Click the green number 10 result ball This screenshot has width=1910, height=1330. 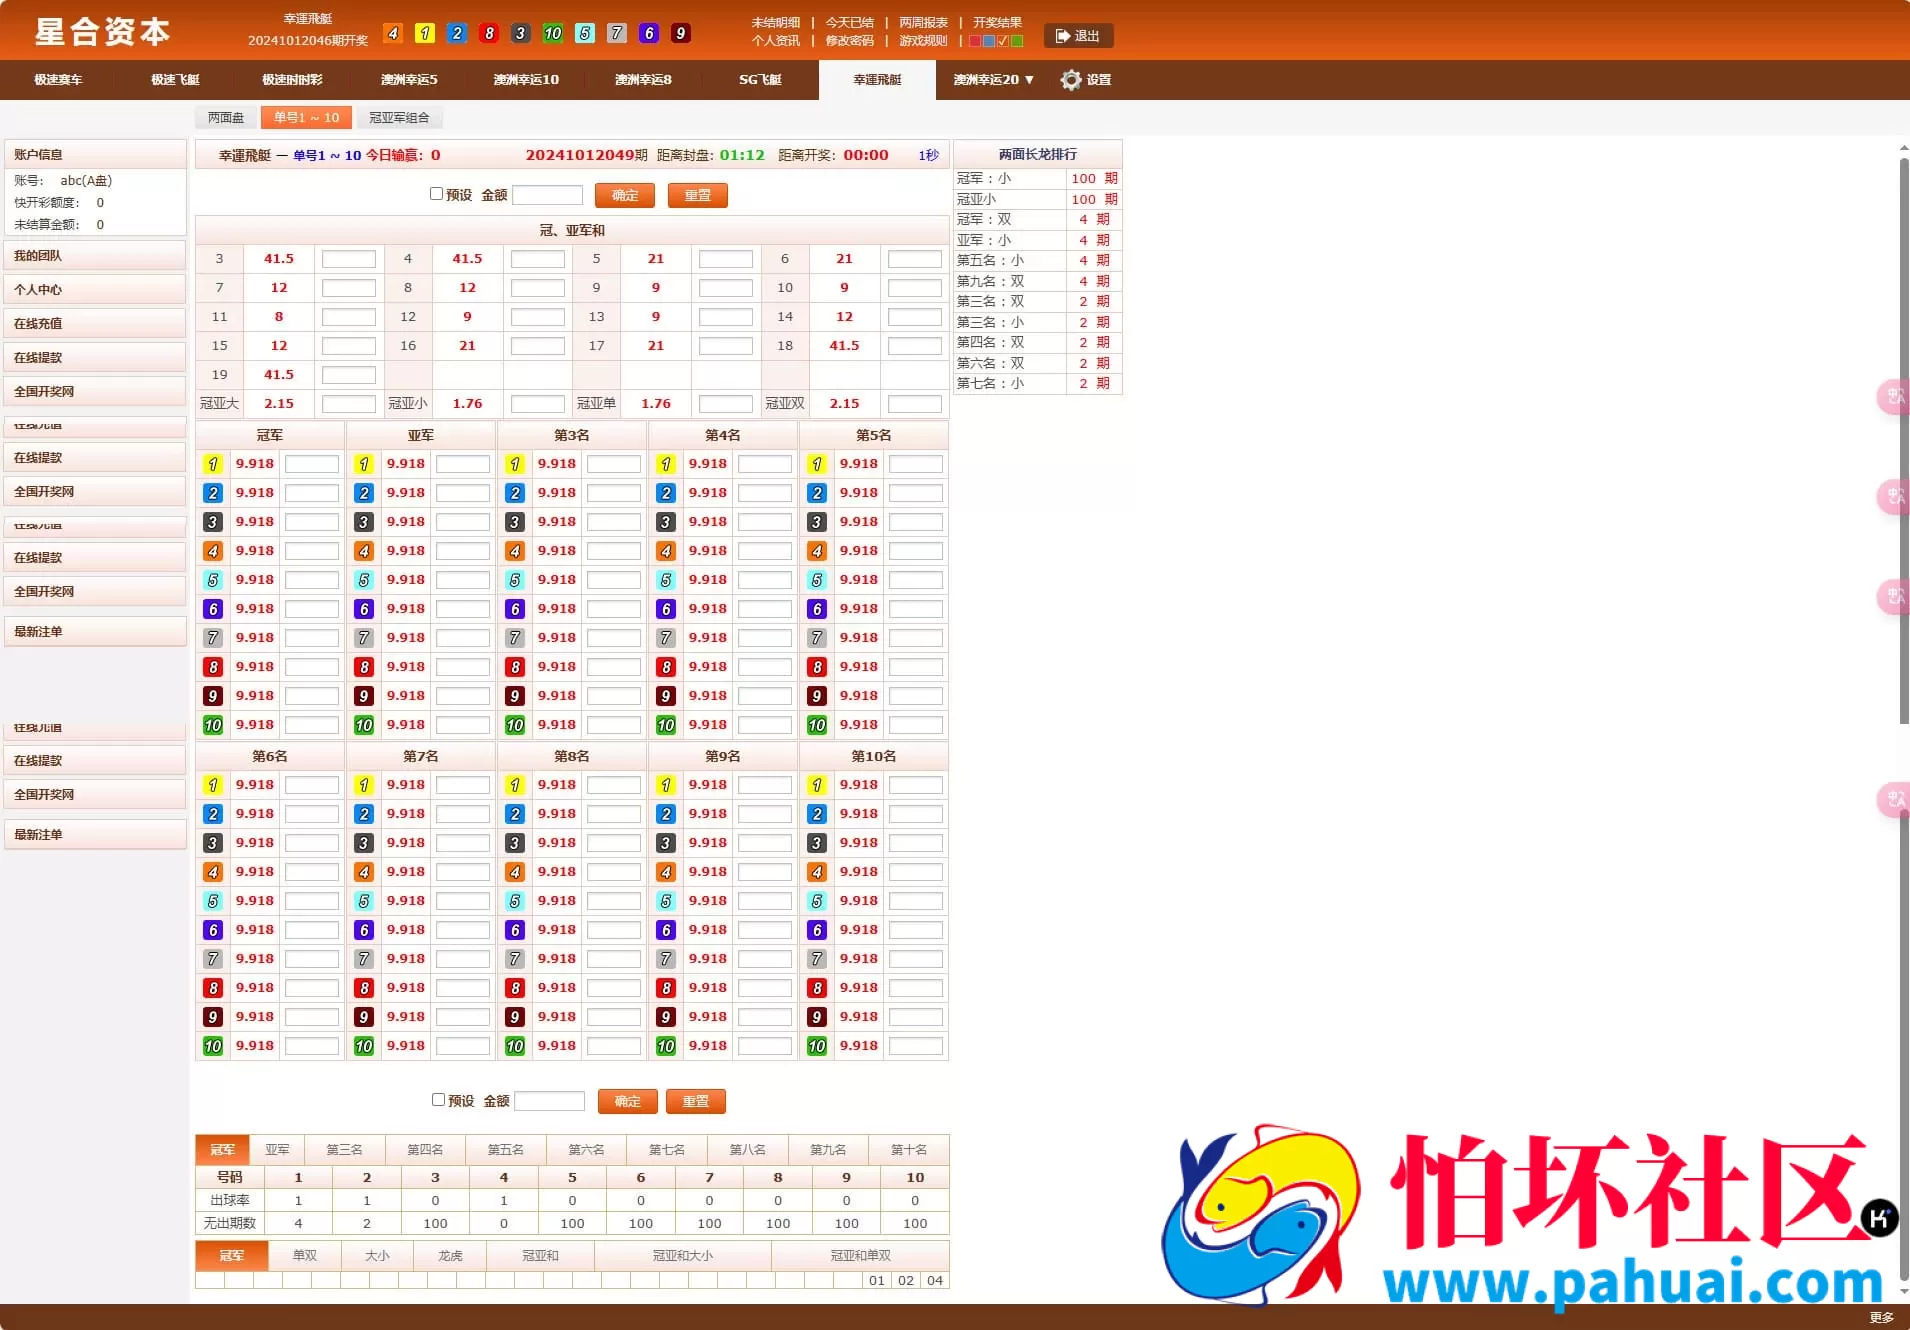point(553,33)
